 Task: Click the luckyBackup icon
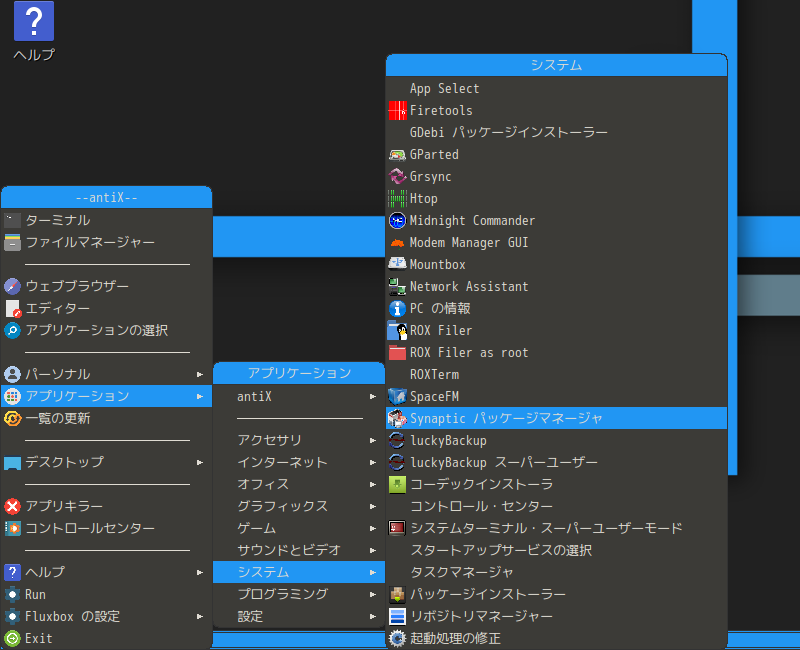tap(397, 440)
